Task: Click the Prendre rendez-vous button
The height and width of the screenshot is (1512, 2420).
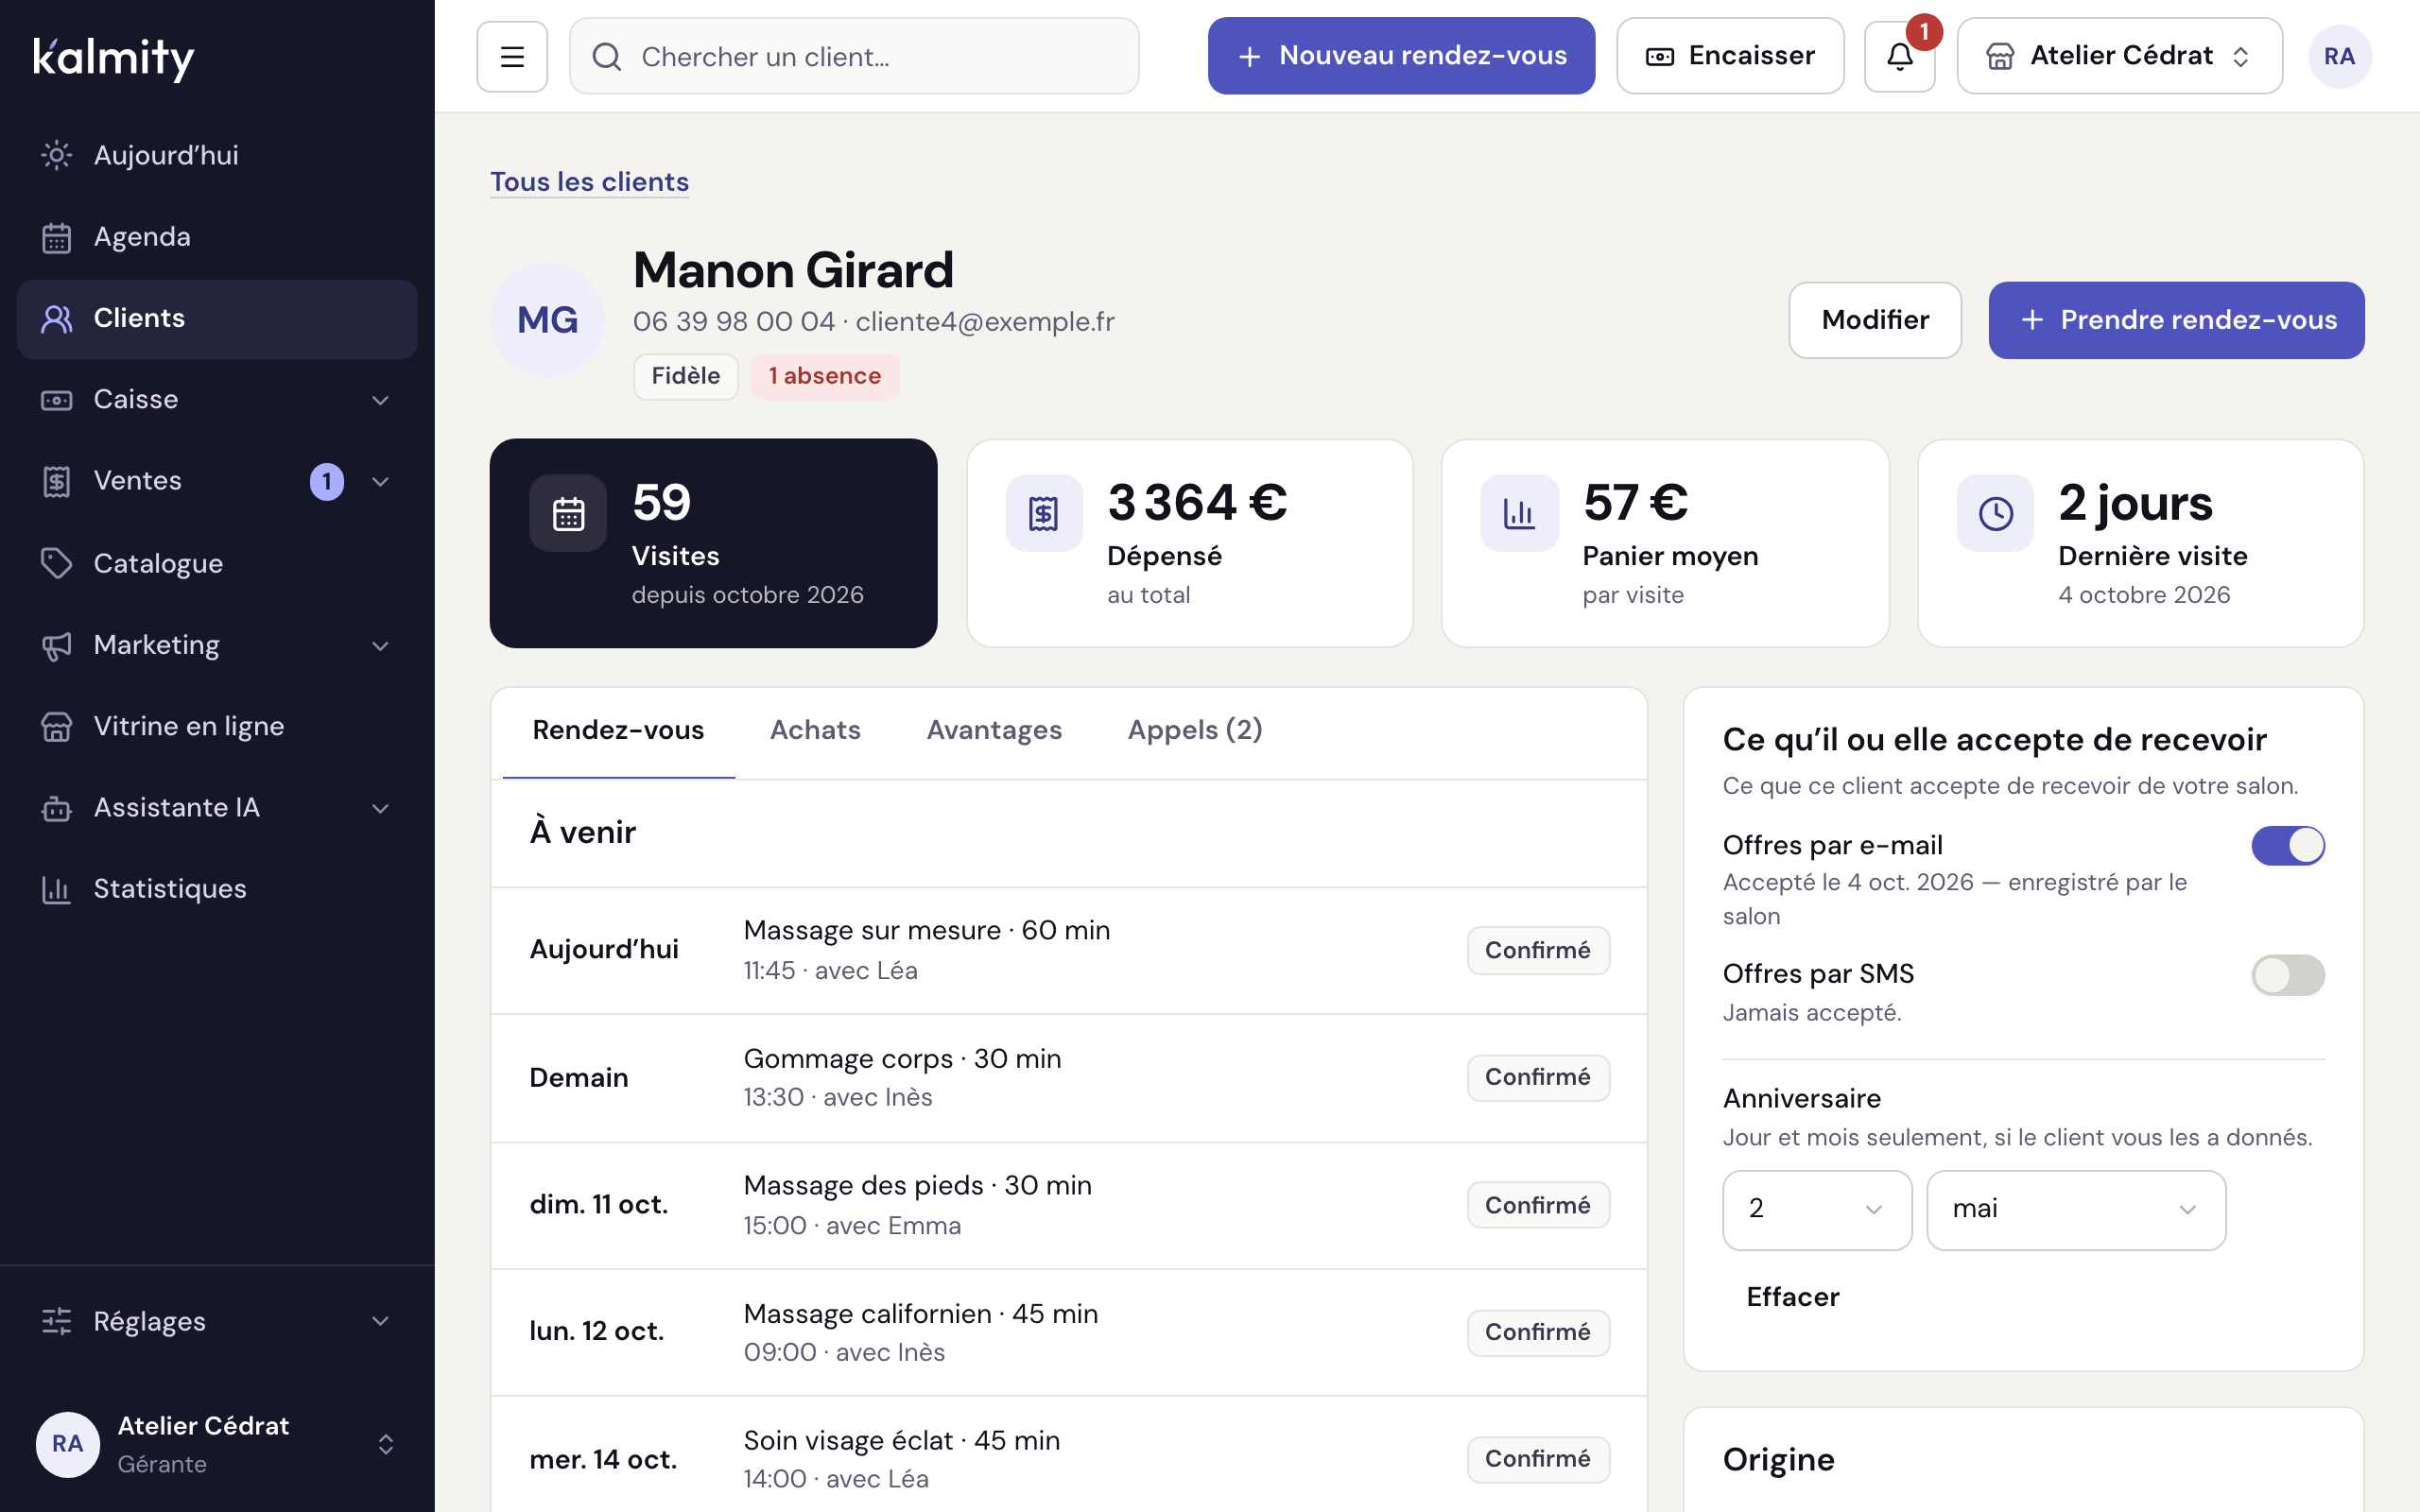Action: point(2176,320)
